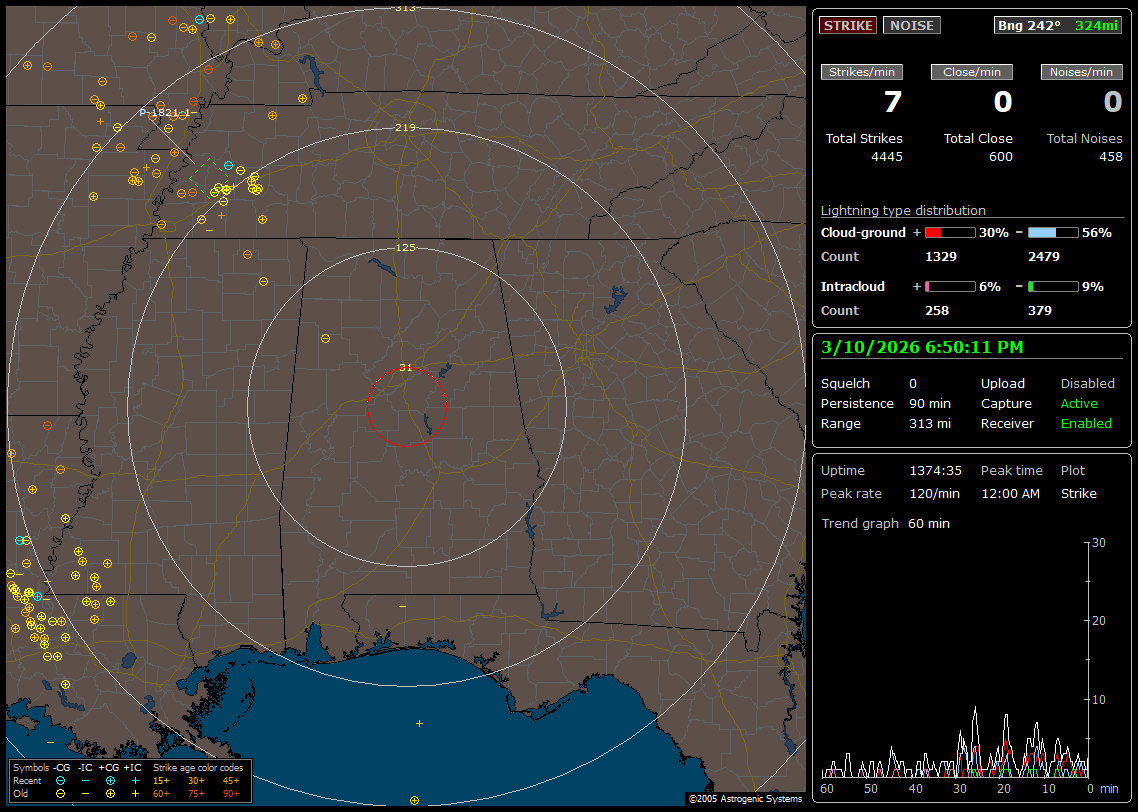Screen dimensions: 1138x812
Task: Click the Old +CG symbol in legend
Action: 110,793
